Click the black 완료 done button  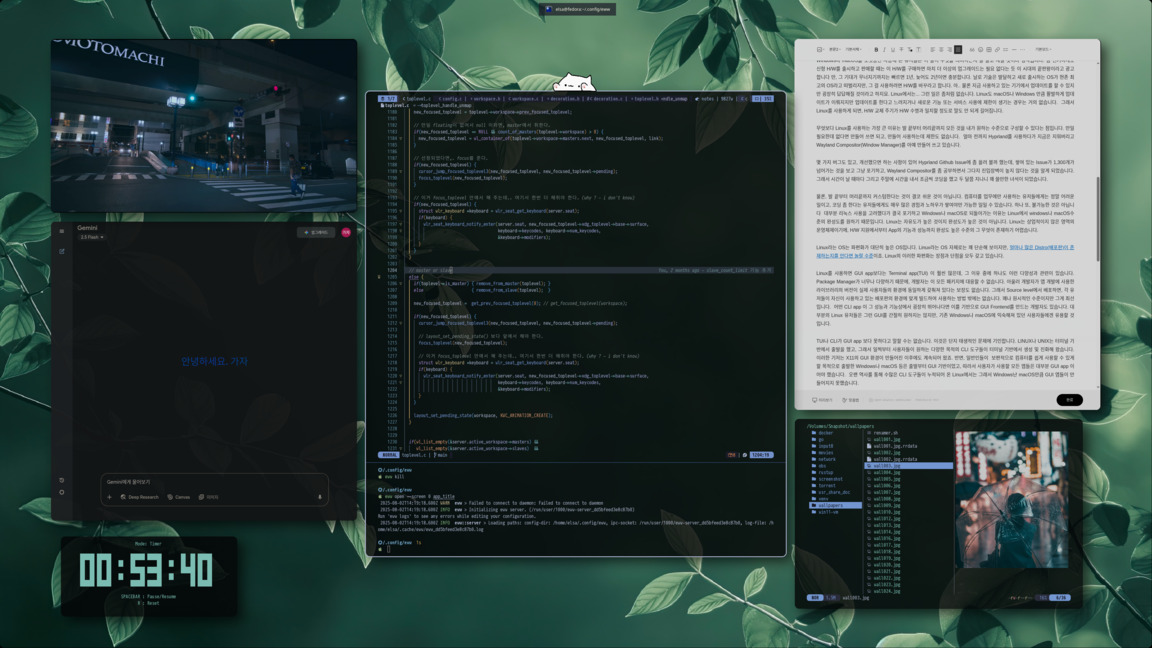click(1070, 400)
